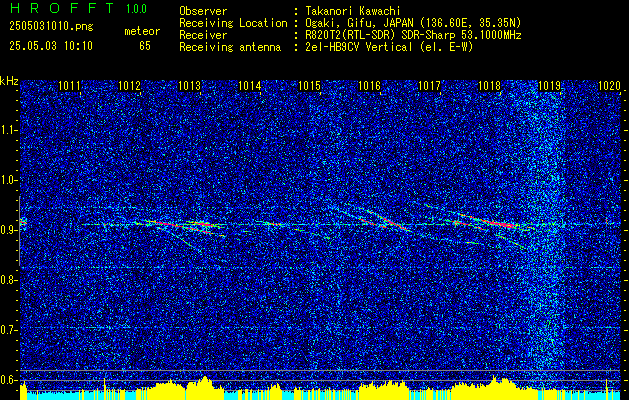Click the 0.7 frequency axis label
Image resolution: width=629 pixels, height=400 pixels.
9,330
